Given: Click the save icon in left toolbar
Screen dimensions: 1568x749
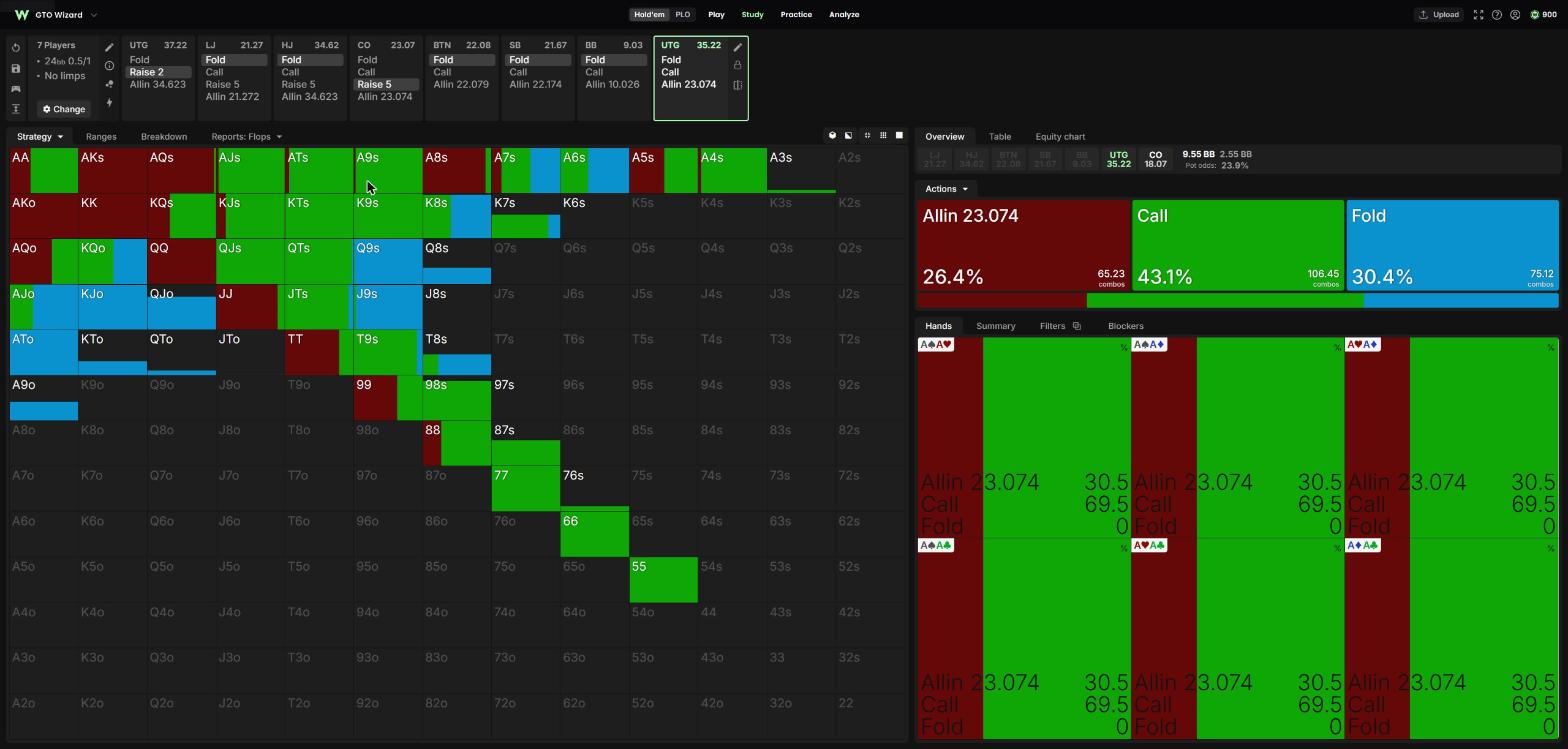Looking at the screenshot, I should pyautogui.click(x=16, y=68).
